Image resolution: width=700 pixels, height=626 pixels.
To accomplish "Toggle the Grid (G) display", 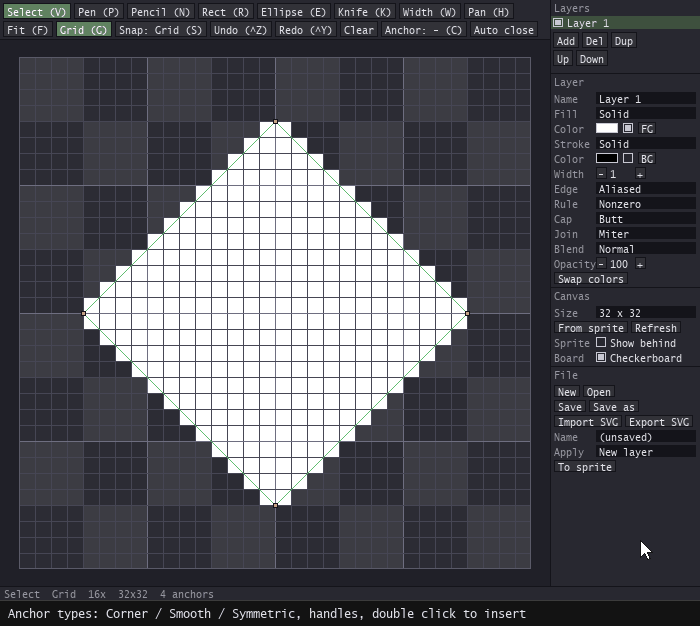I will [x=83, y=30].
